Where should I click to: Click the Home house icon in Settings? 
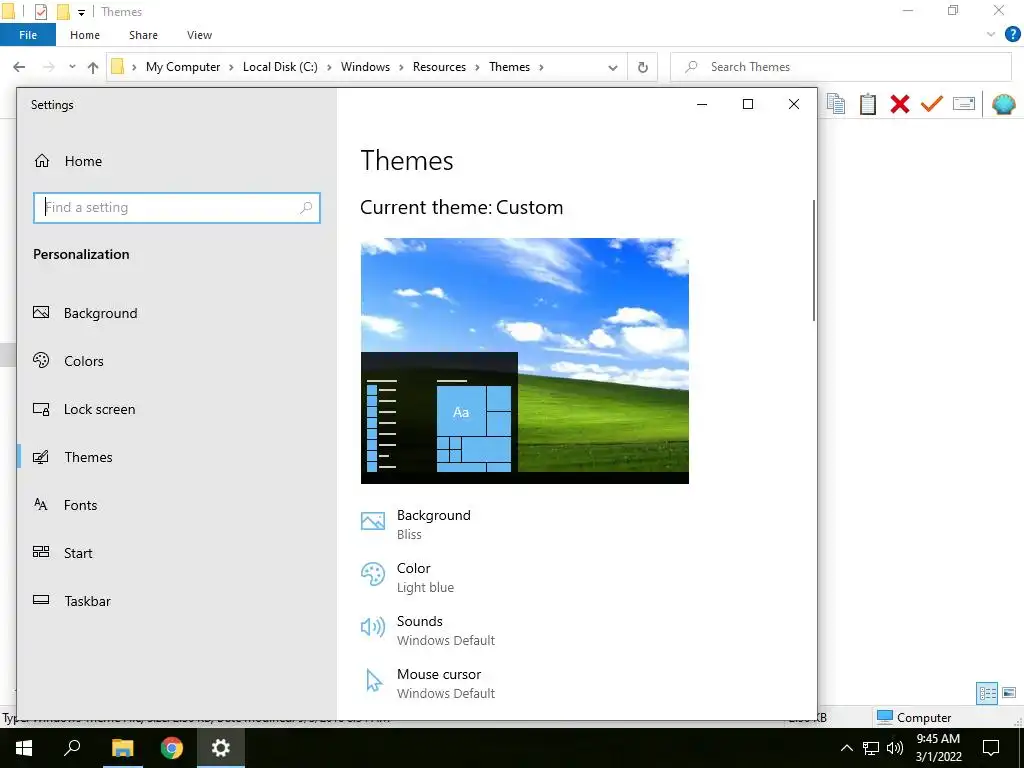[42, 161]
